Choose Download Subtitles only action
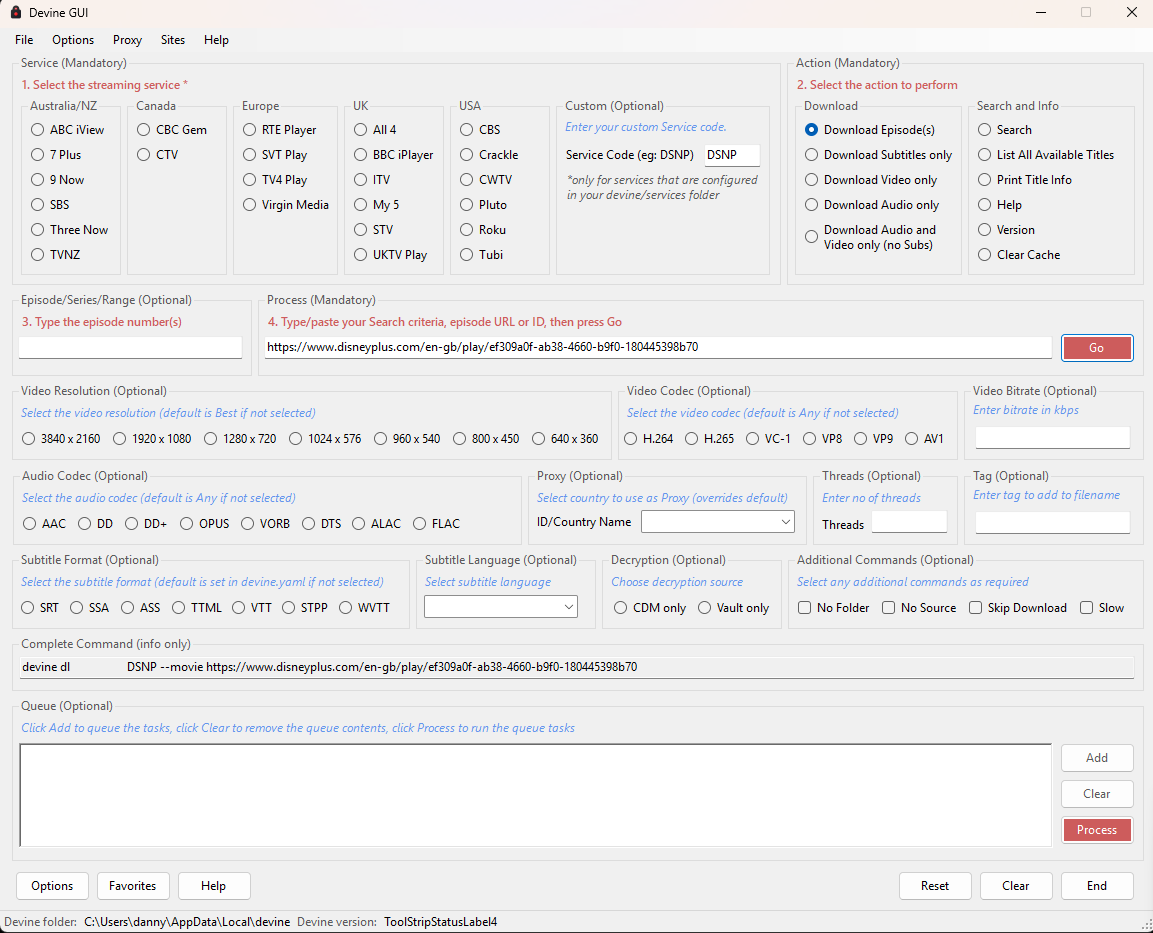This screenshot has width=1153, height=933. pos(879,154)
